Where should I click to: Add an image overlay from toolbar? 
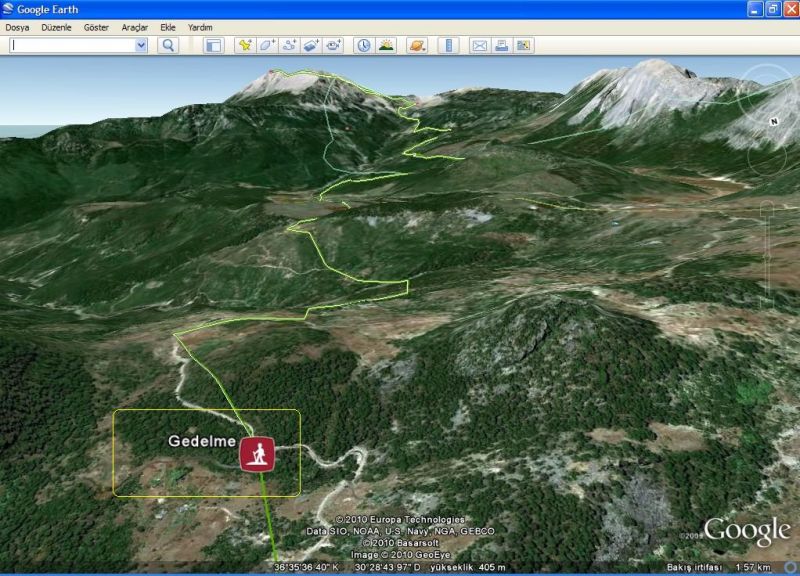pos(311,45)
